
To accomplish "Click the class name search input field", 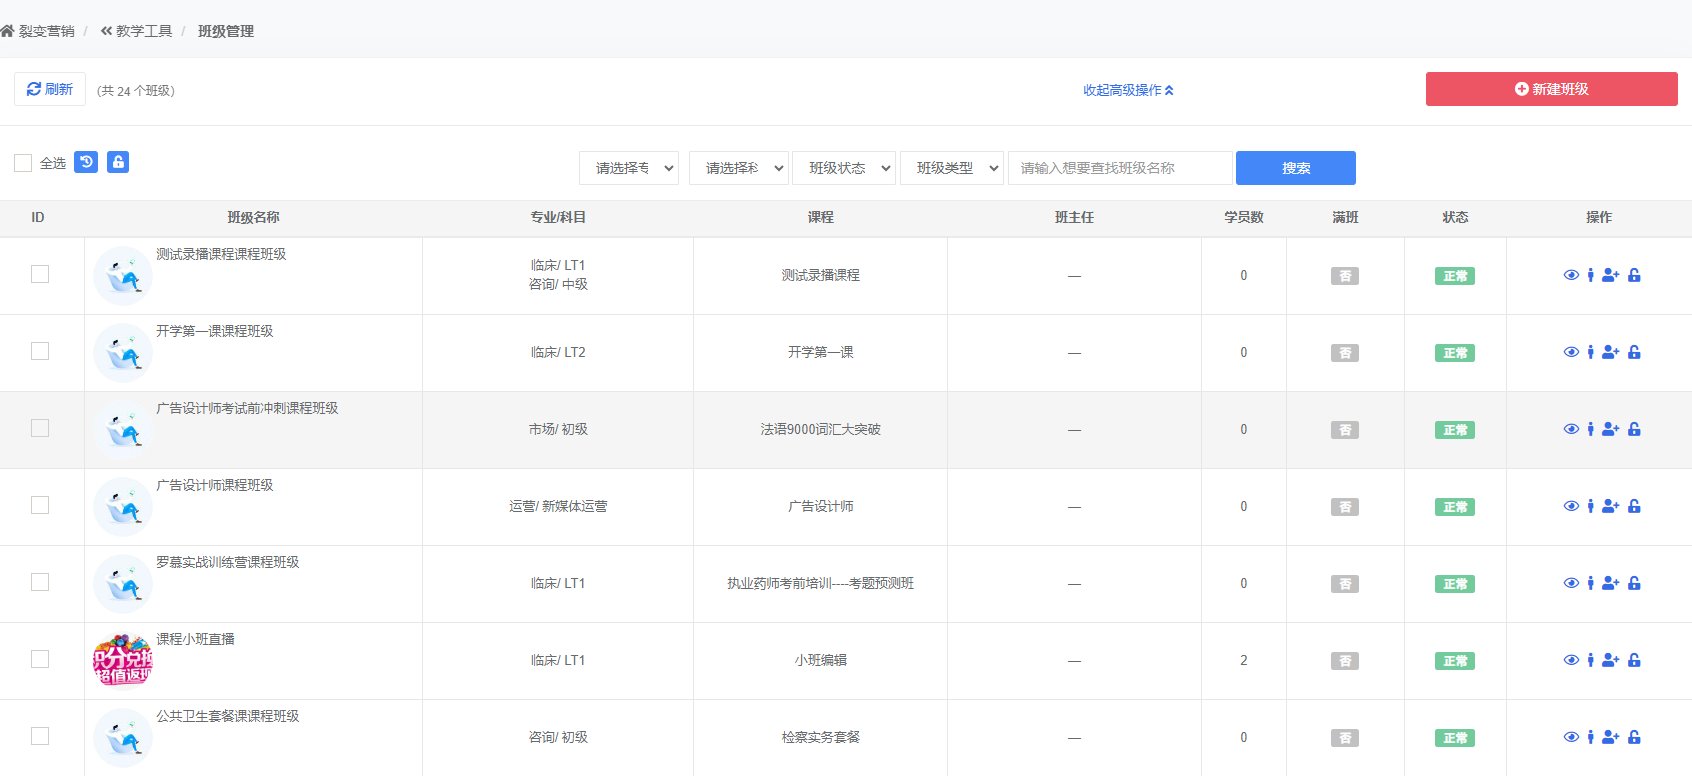I will click(x=1120, y=168).
